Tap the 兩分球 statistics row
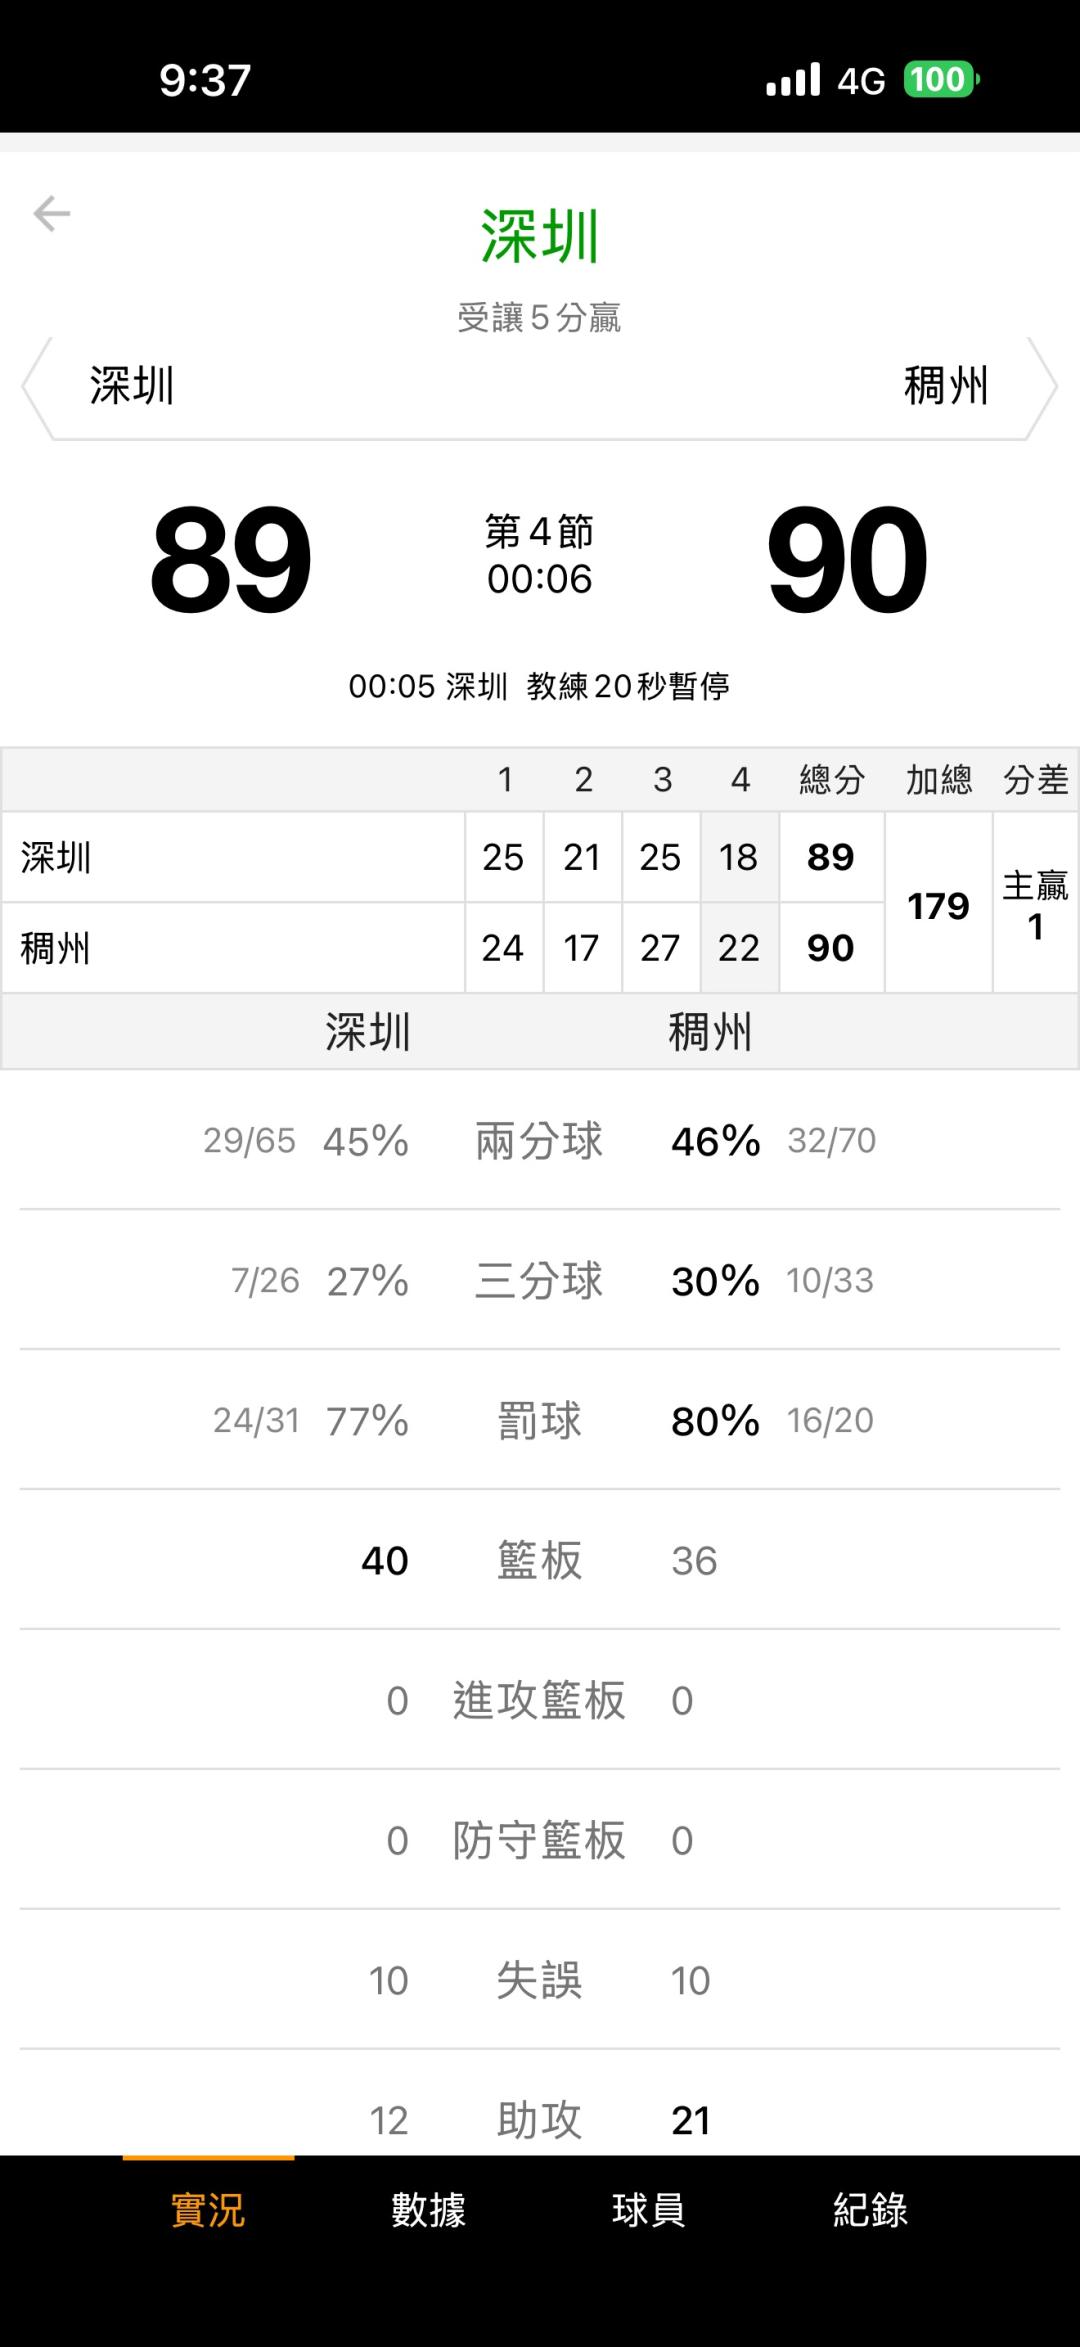The width and height of the screenshot is (1080, 2347). click(539, 1141)
